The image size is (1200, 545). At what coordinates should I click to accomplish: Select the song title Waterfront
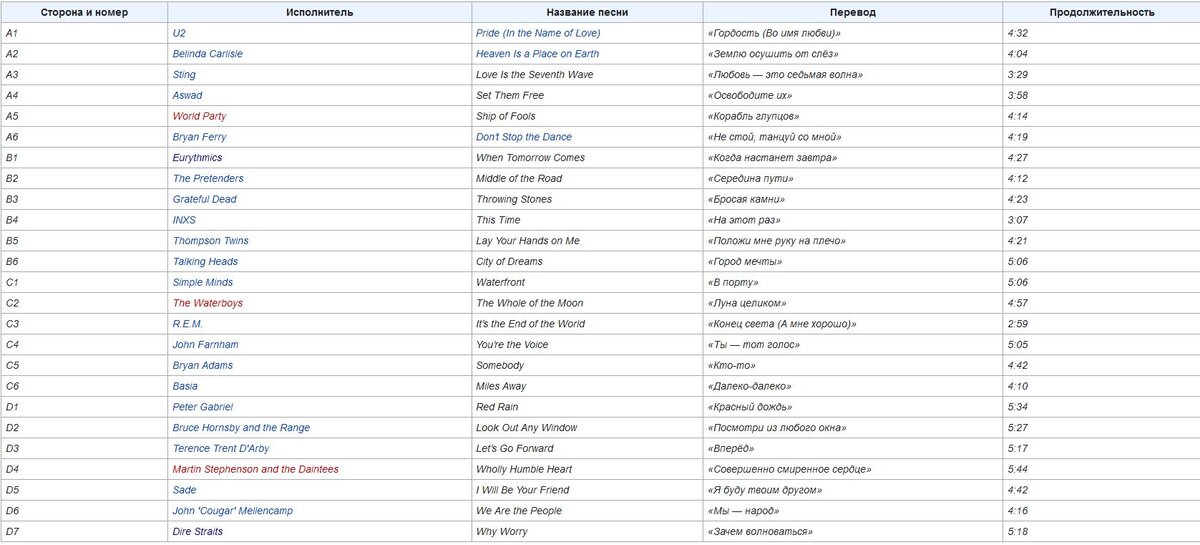click(x=500, y=282)
